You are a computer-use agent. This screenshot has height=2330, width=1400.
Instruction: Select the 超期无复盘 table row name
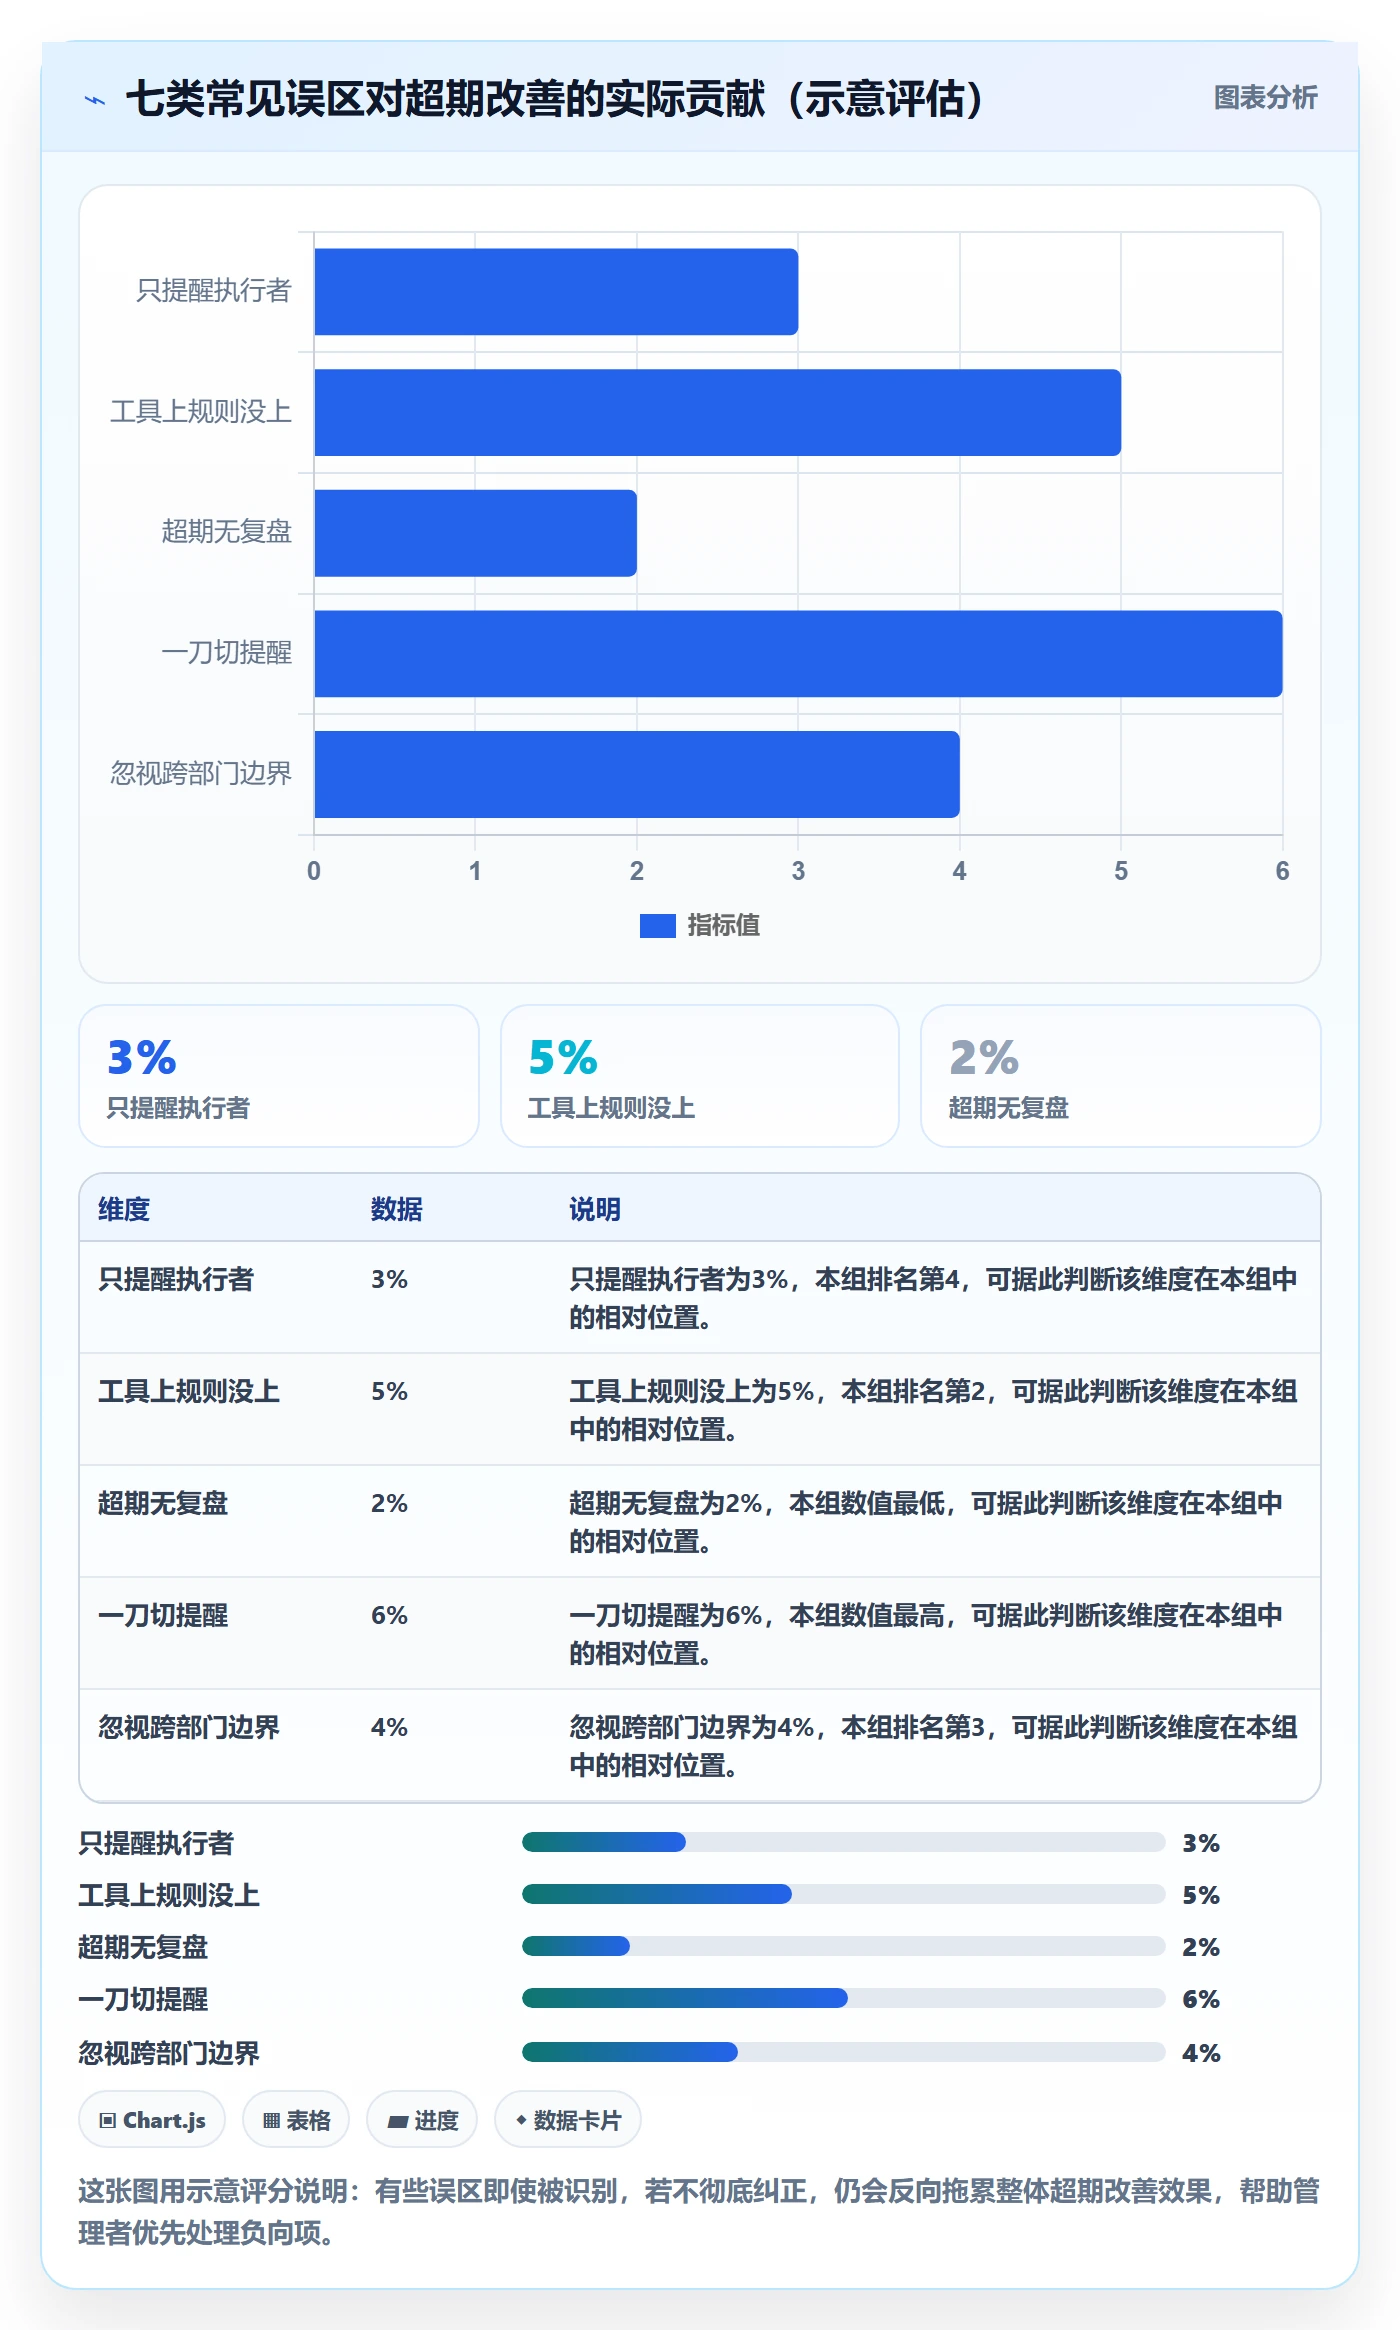coord(163,1503)
